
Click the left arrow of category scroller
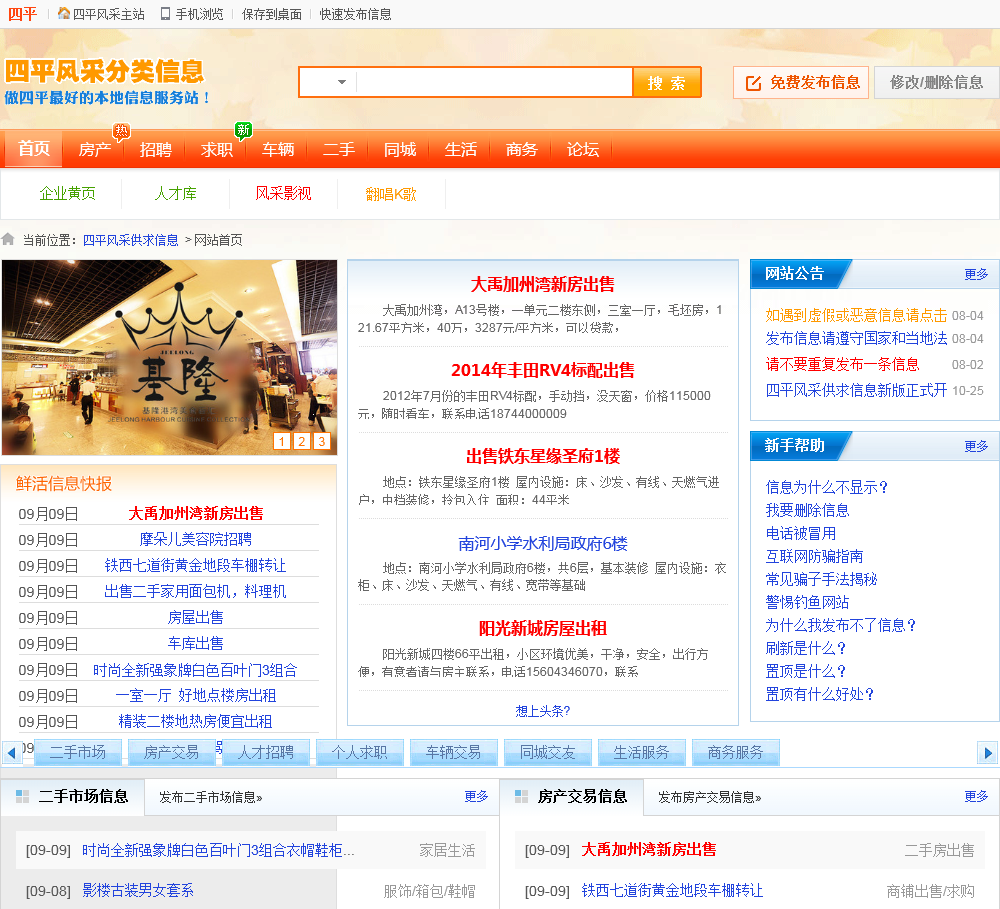coord(11,753)
